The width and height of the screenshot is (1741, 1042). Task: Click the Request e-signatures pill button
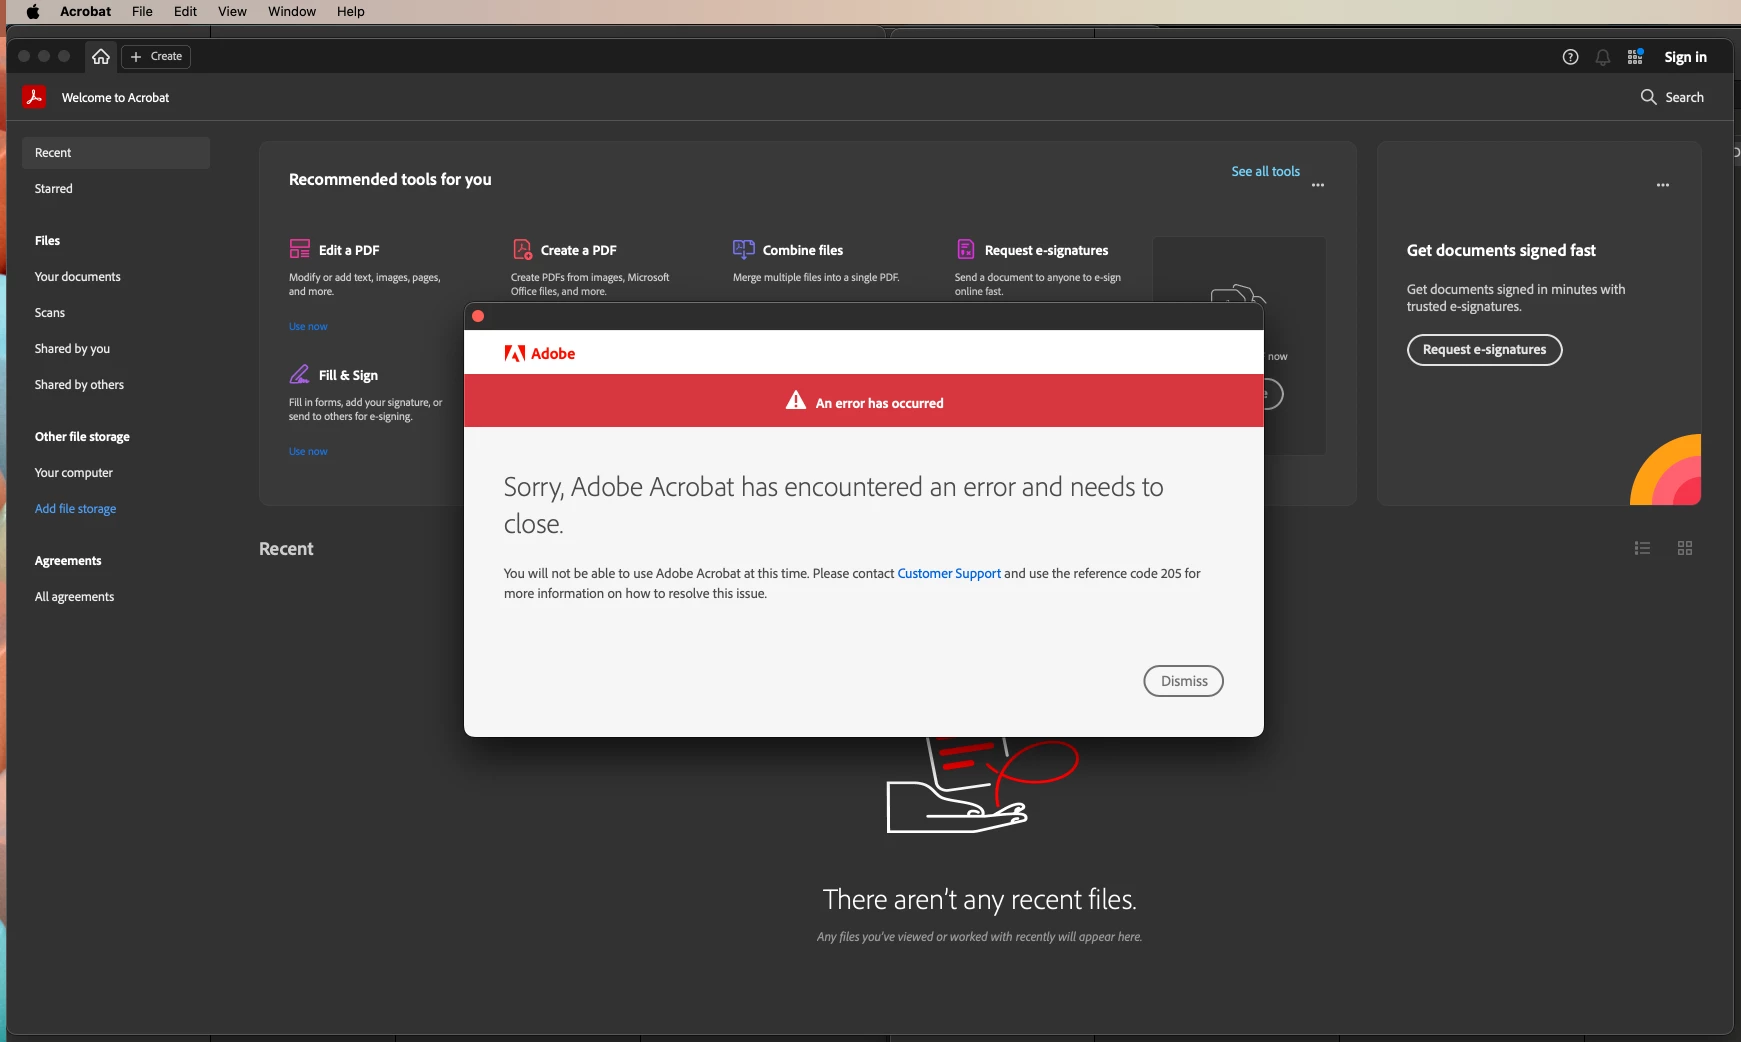point(1485,350)
